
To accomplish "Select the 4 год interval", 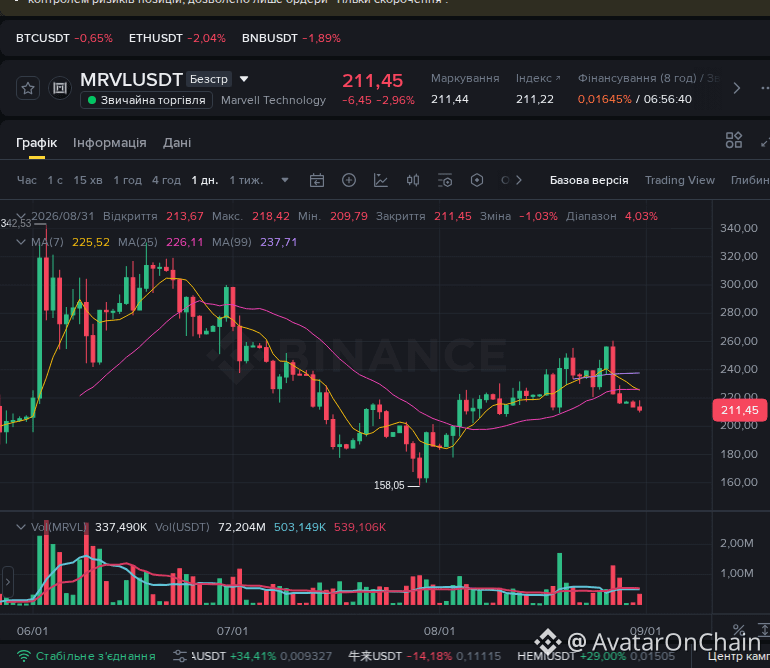I will (x=166, y=180).
